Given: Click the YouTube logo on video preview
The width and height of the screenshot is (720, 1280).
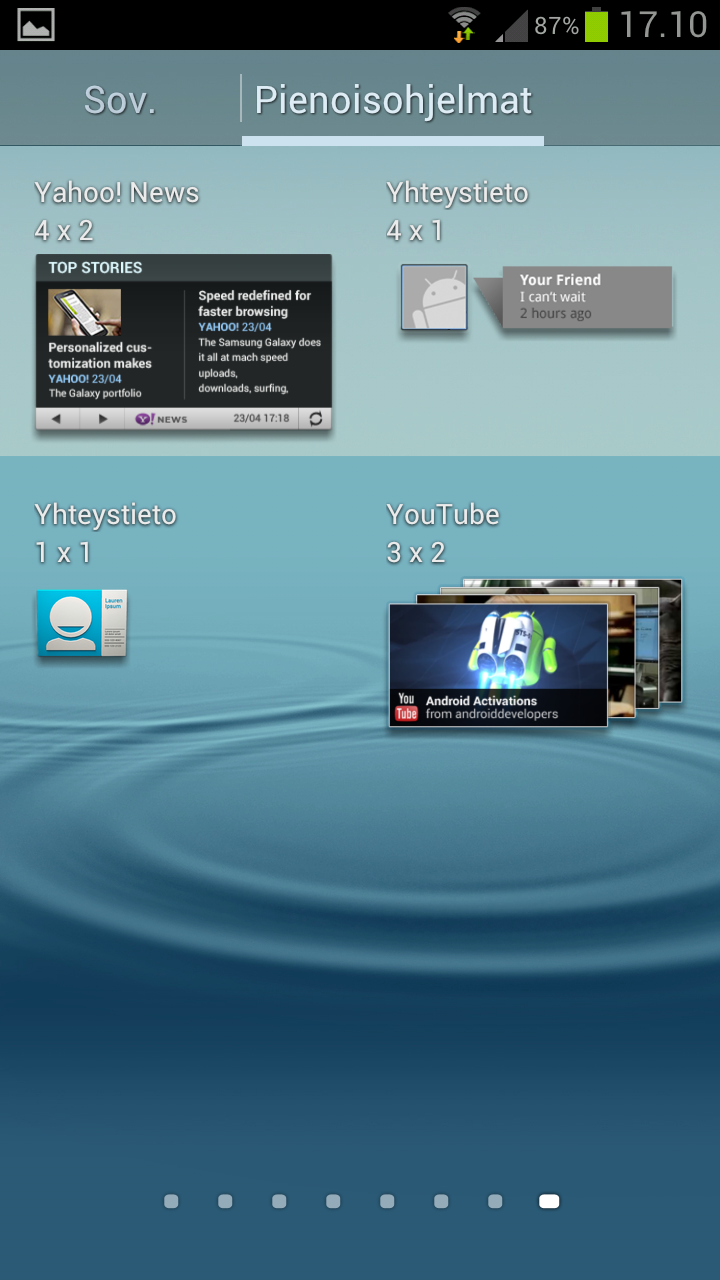Looking at the screenshot, I should (406, 706).
